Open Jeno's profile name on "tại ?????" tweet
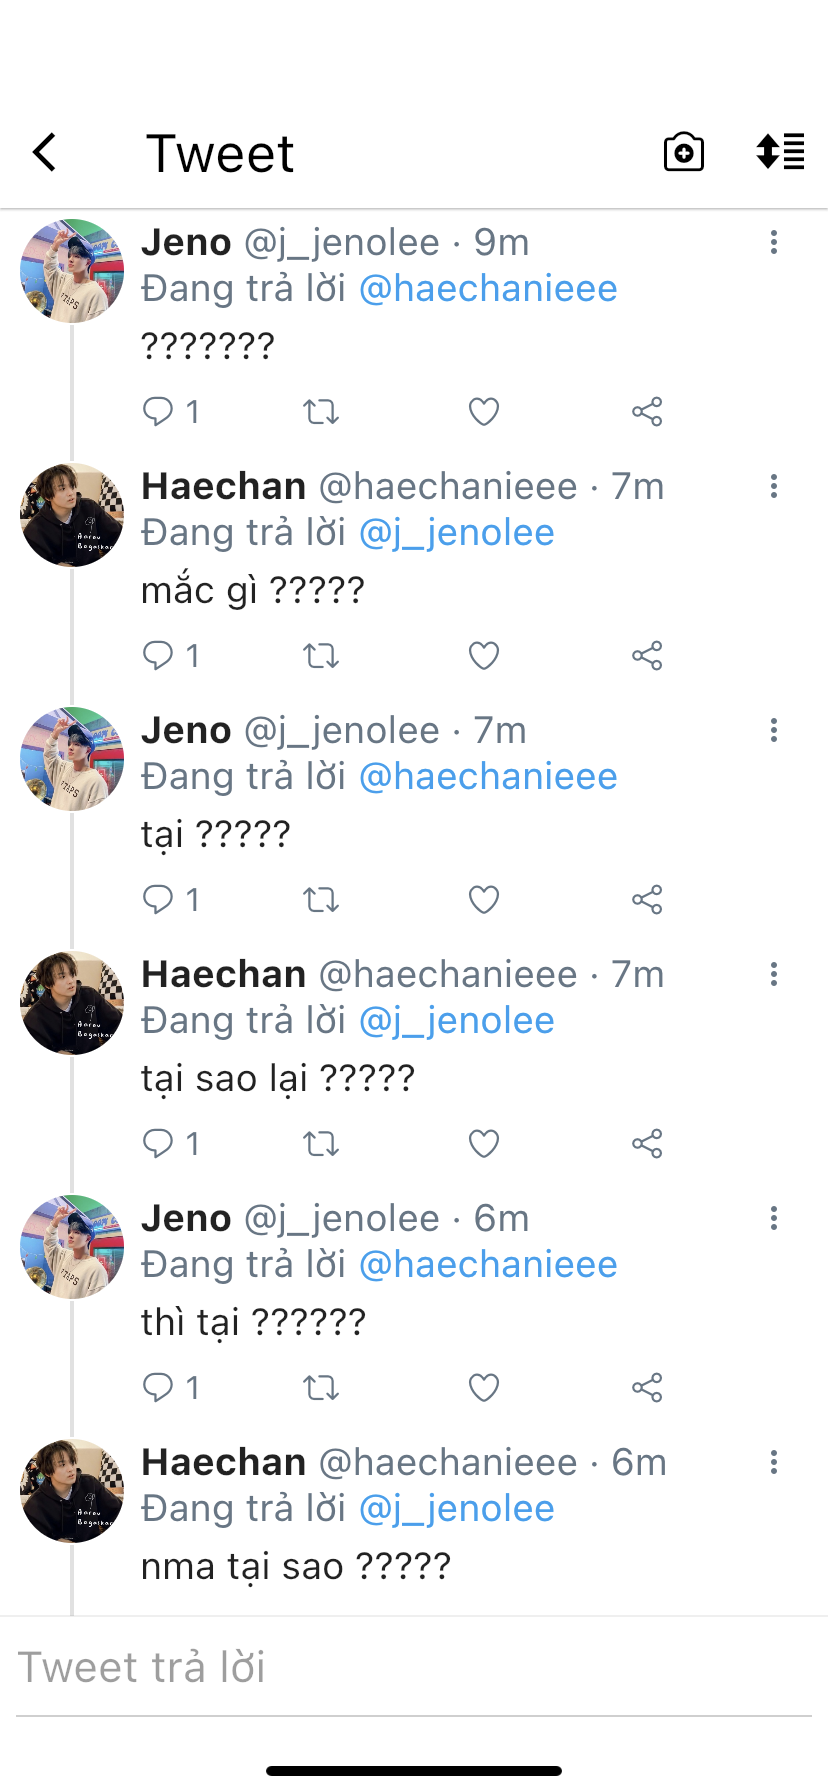828x1792 pixels. click(x=187, y=730)
